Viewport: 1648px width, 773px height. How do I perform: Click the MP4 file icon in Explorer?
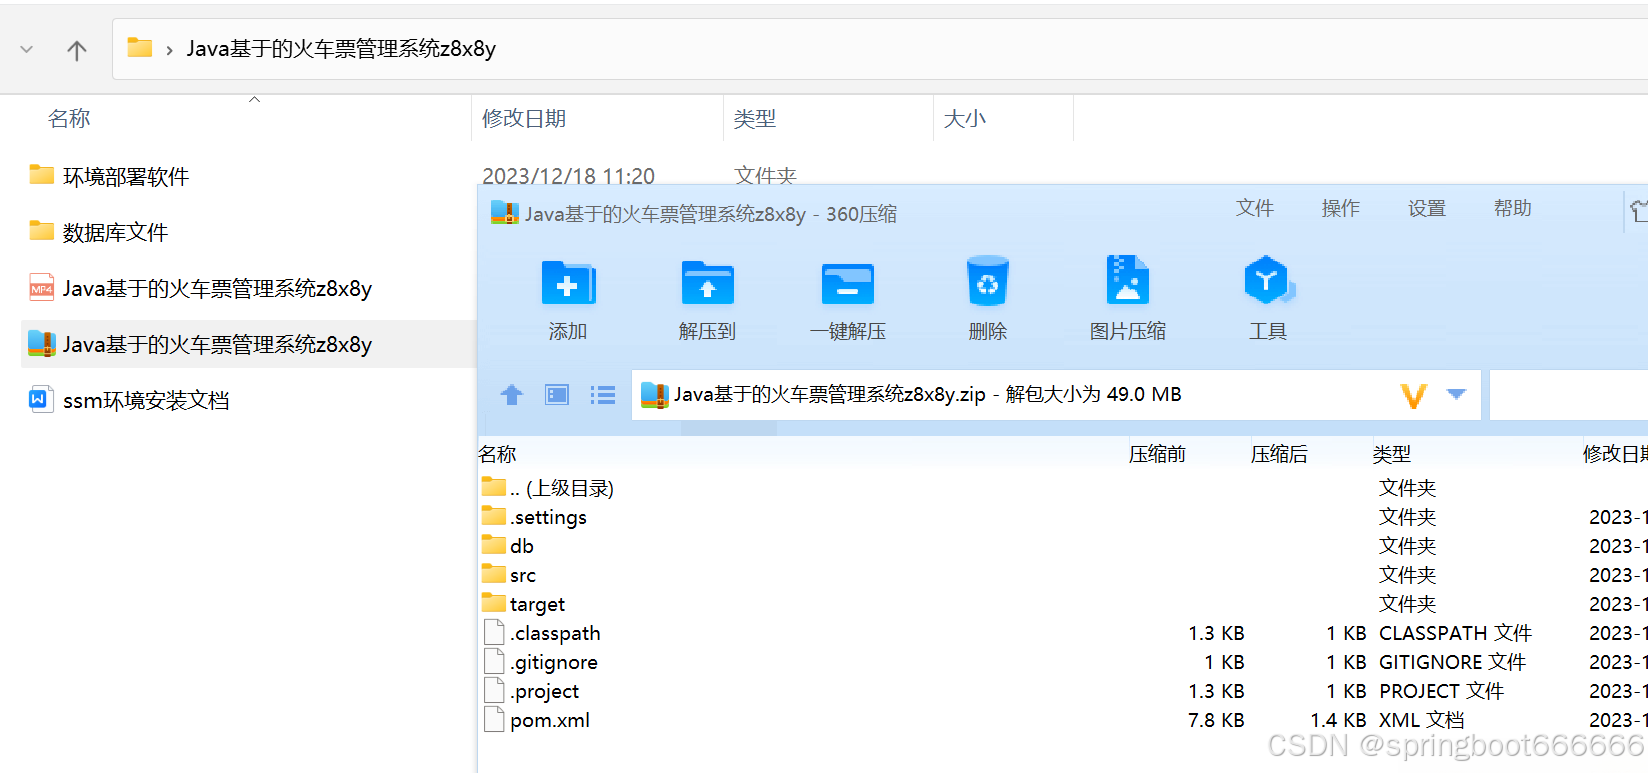[x=41, y=287]
